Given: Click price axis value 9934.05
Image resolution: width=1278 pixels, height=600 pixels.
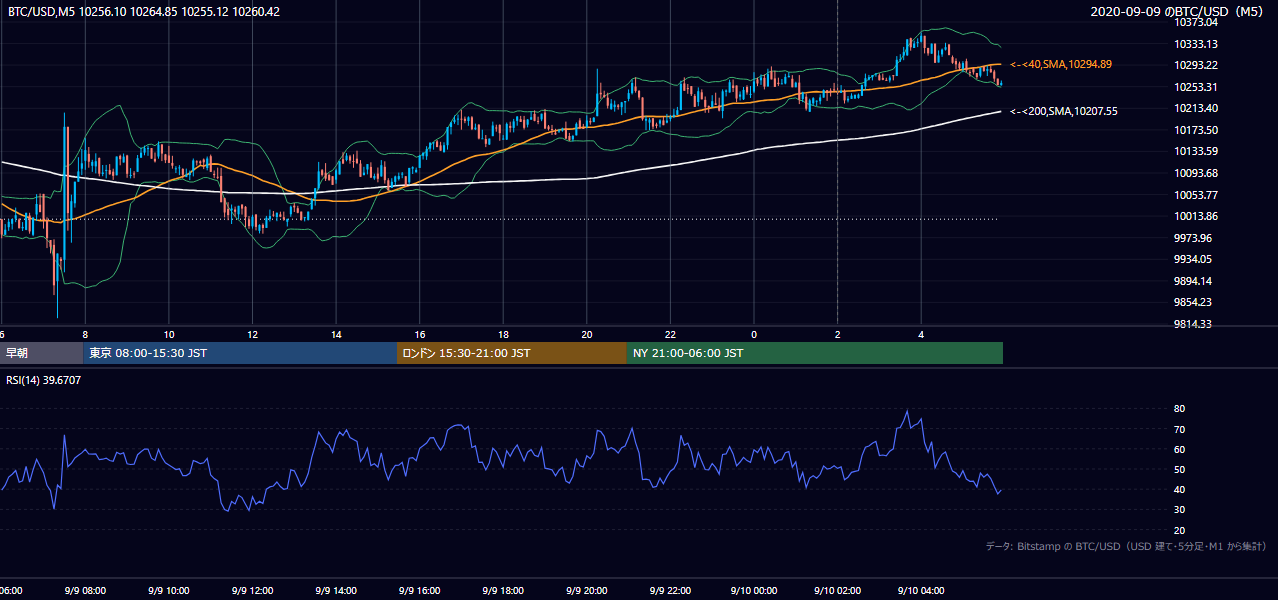Looking at the screenshot, I should coord(1193,259).
